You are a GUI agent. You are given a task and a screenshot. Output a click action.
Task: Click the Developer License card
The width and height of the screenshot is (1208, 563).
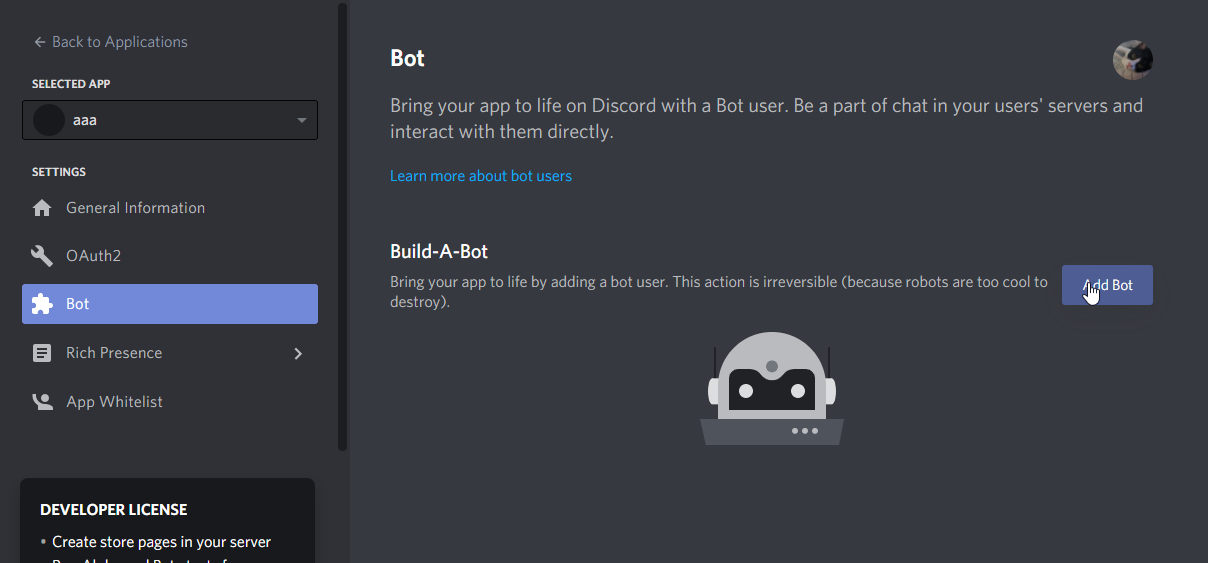click(x=167, y=520)
